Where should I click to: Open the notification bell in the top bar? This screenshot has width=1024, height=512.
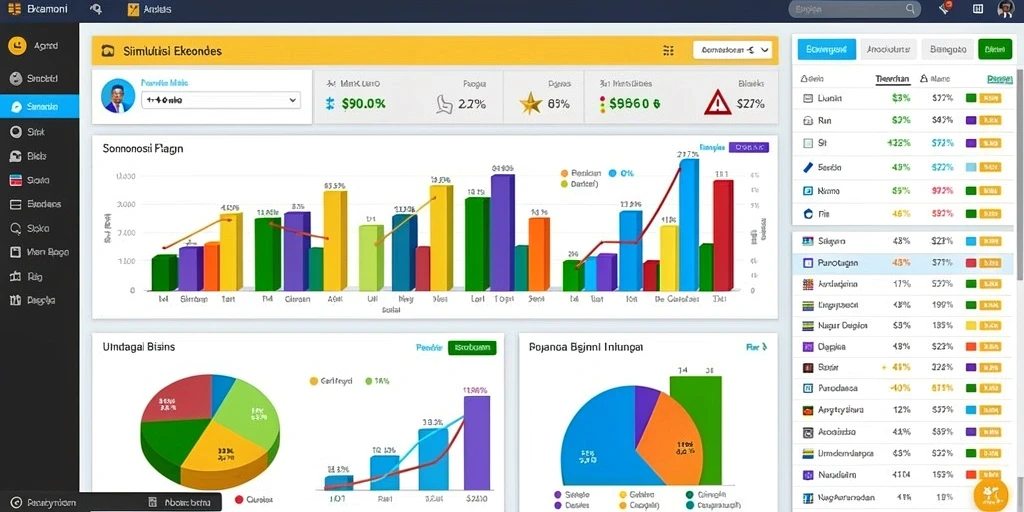coord(945,8)
